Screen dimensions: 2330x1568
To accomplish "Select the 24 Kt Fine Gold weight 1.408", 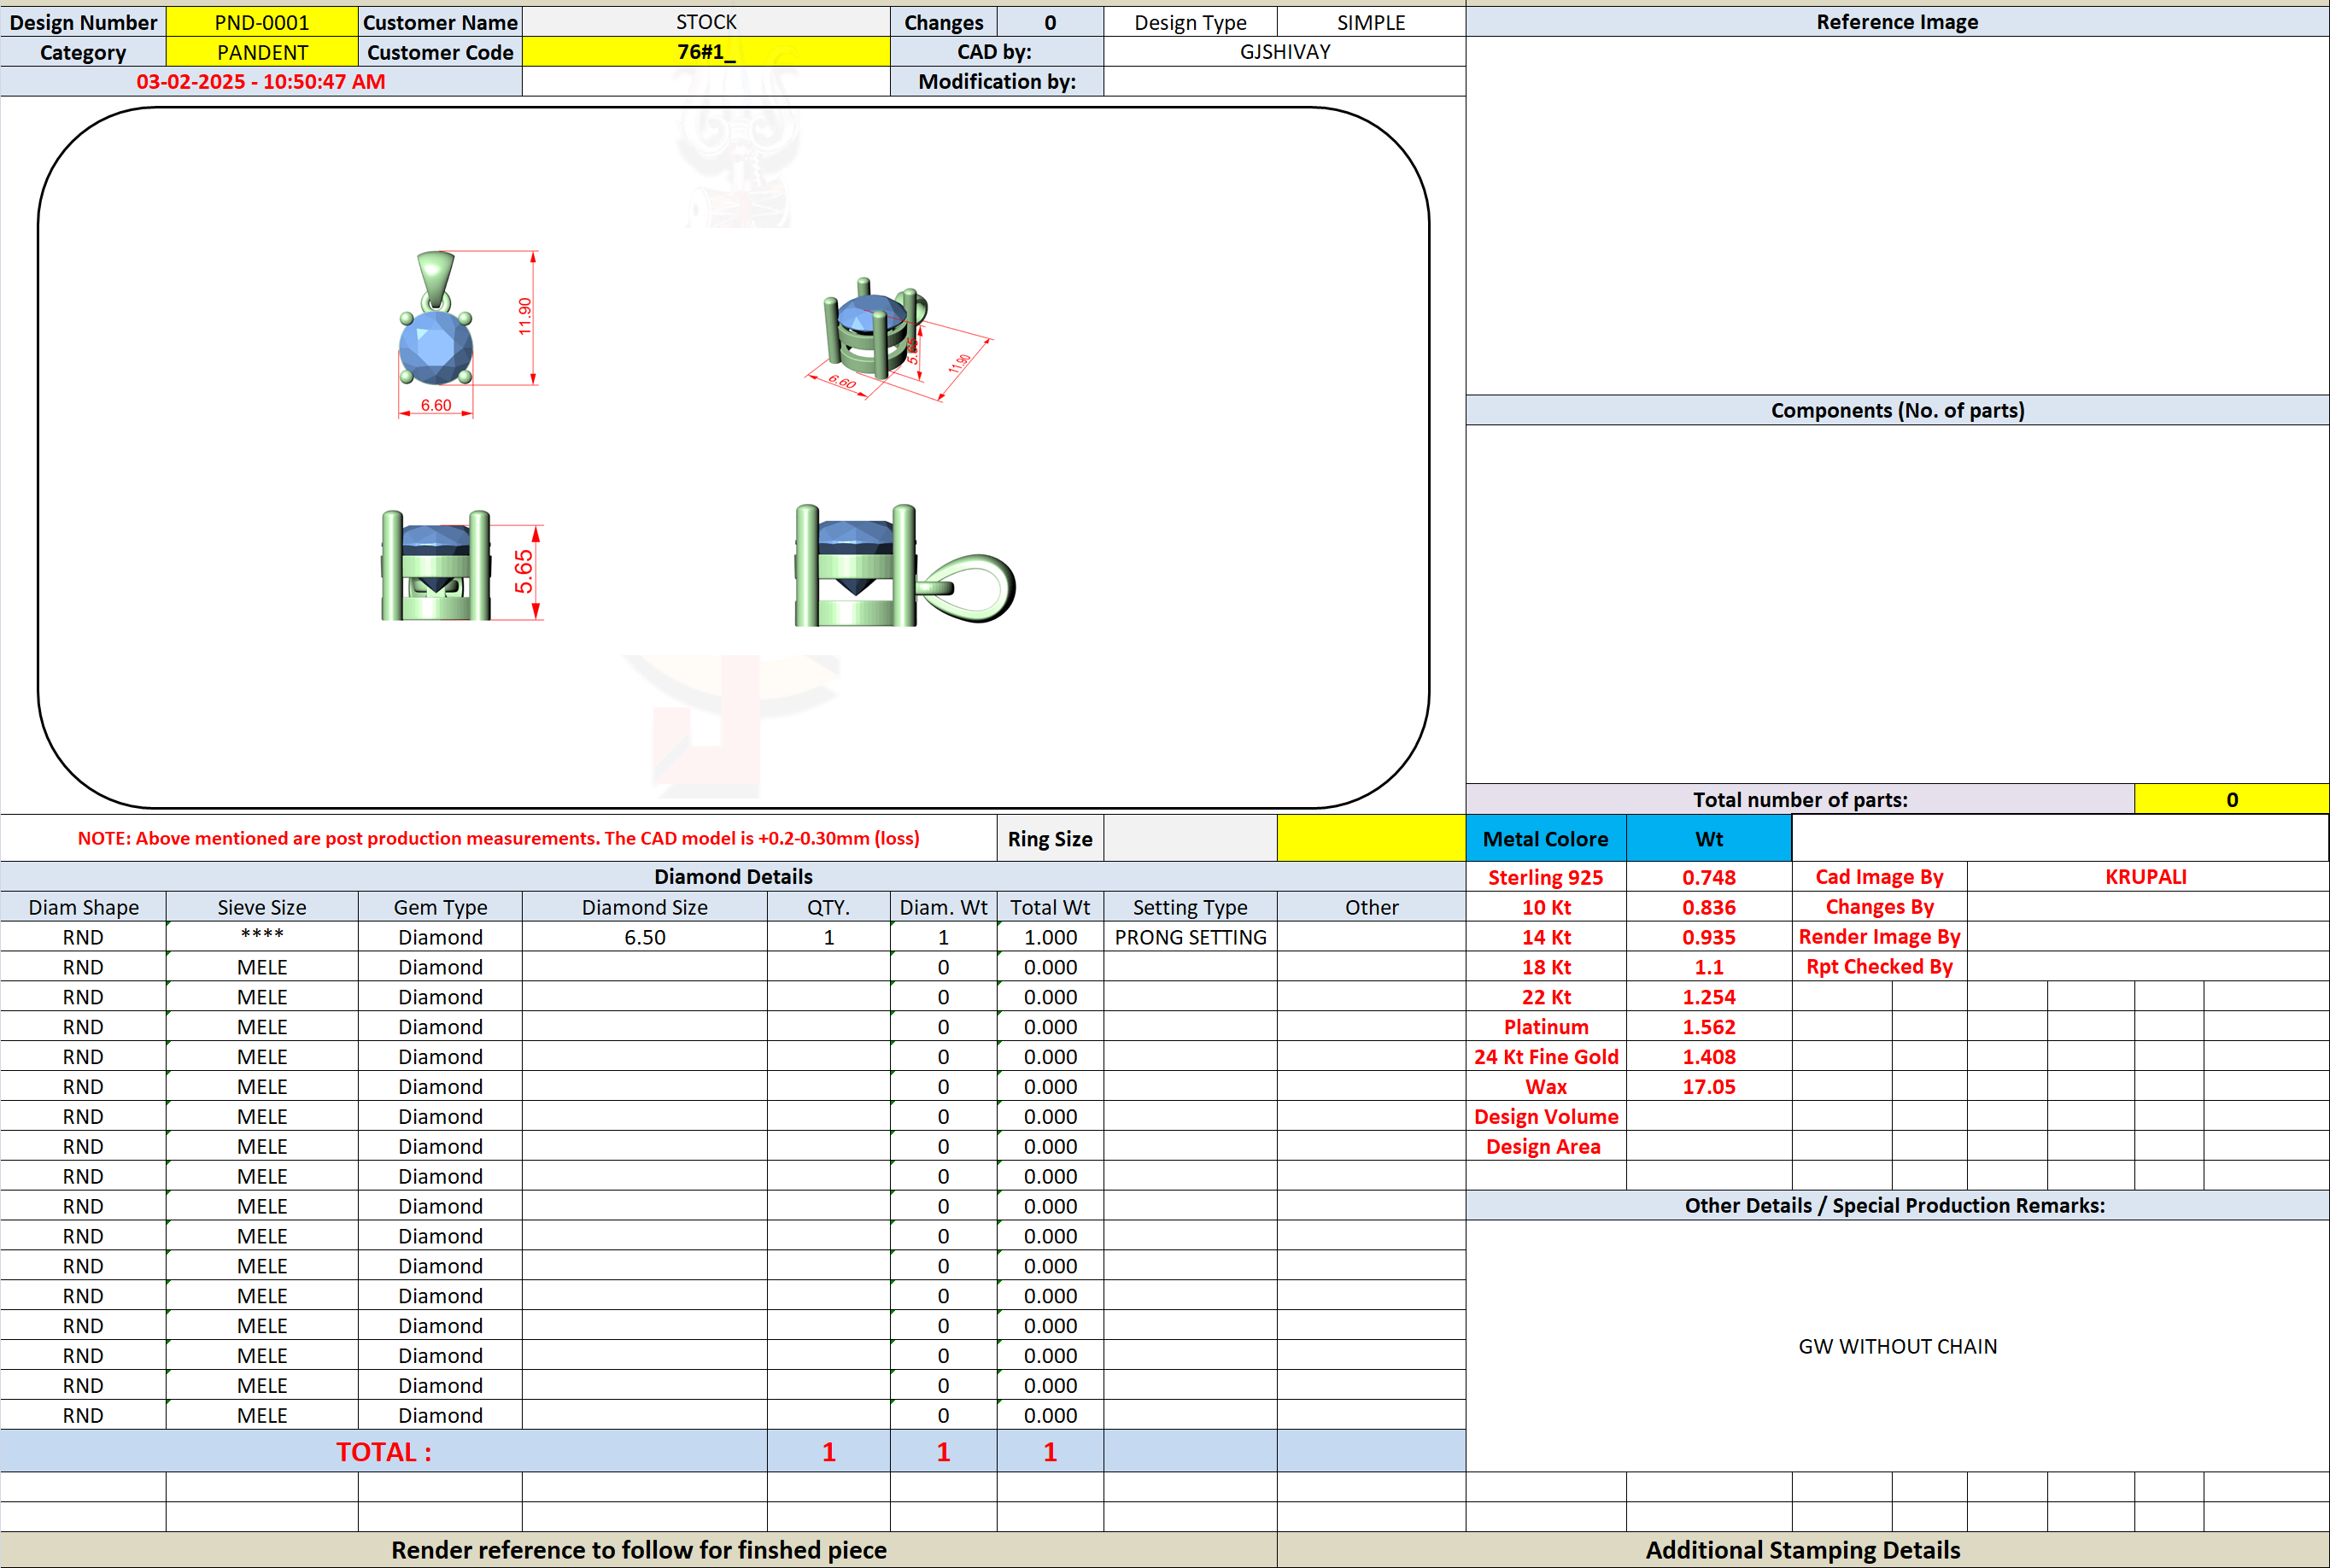I will point(1709,1057).
